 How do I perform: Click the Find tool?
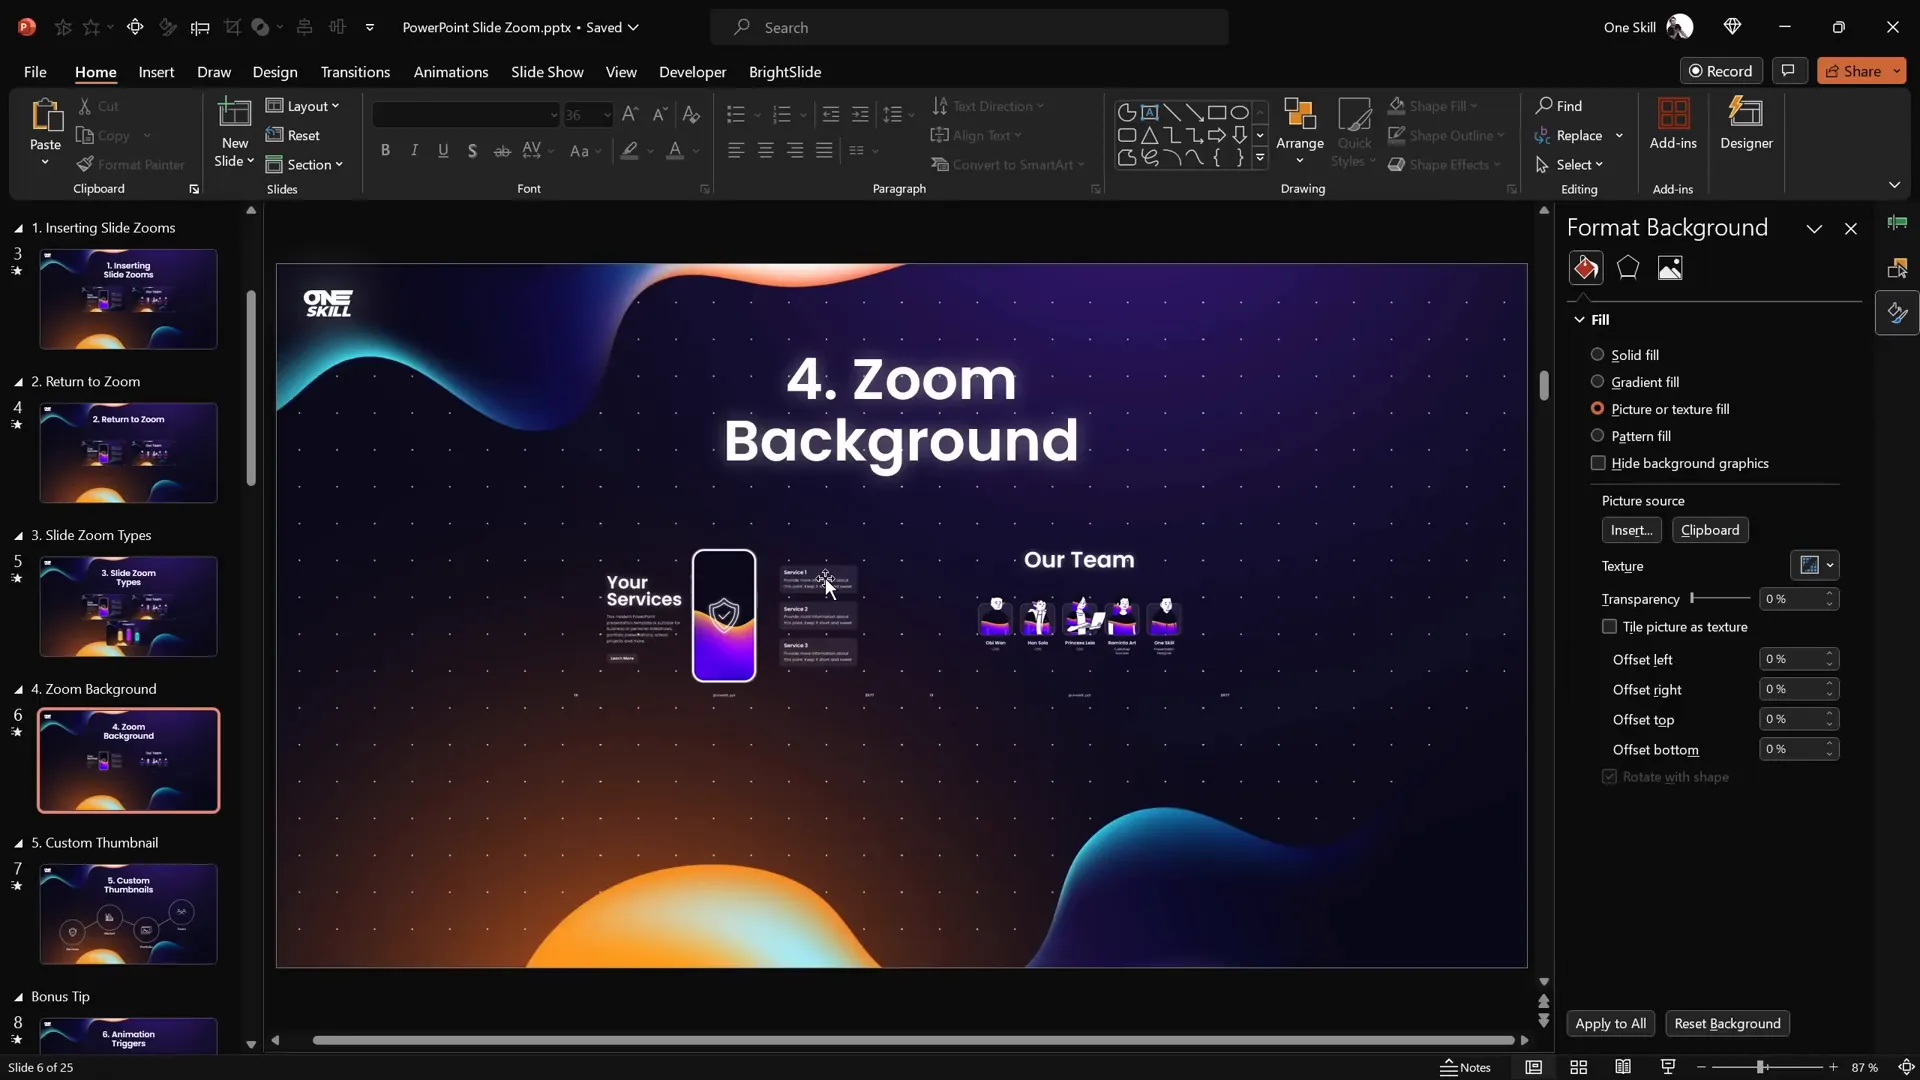click(x=1560, y=105)
